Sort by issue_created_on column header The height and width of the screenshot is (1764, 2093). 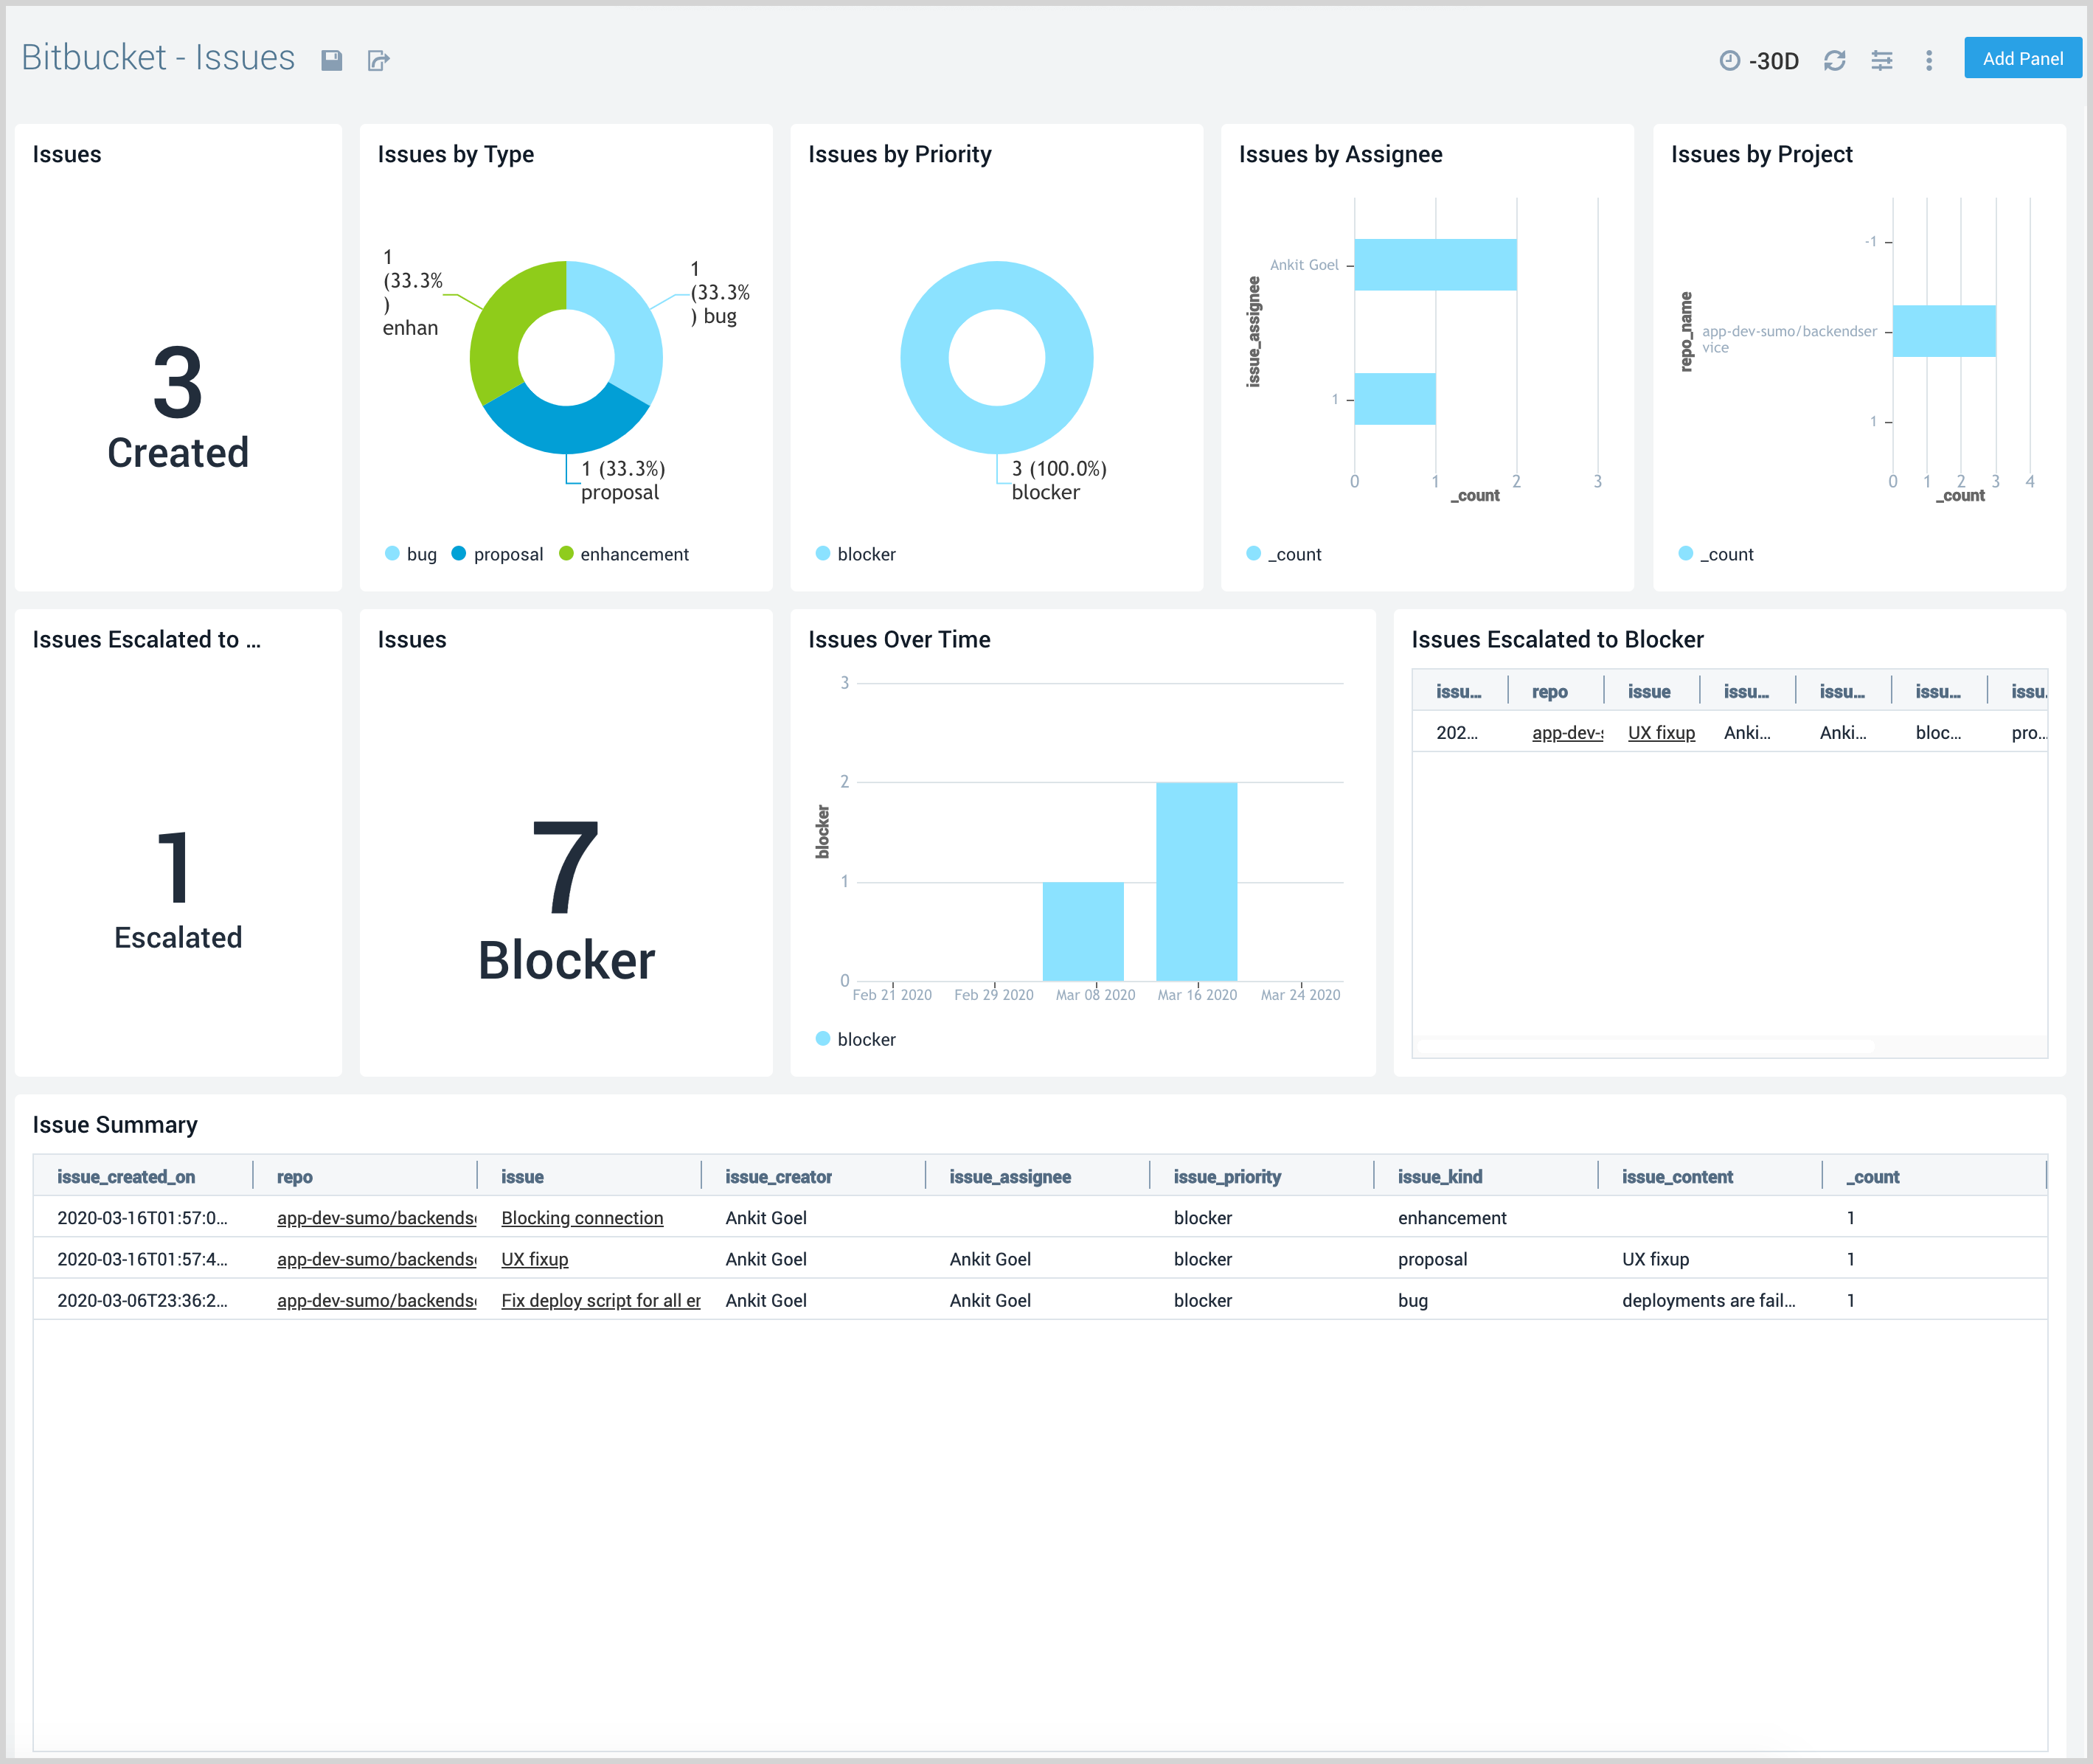[126, 1177]
